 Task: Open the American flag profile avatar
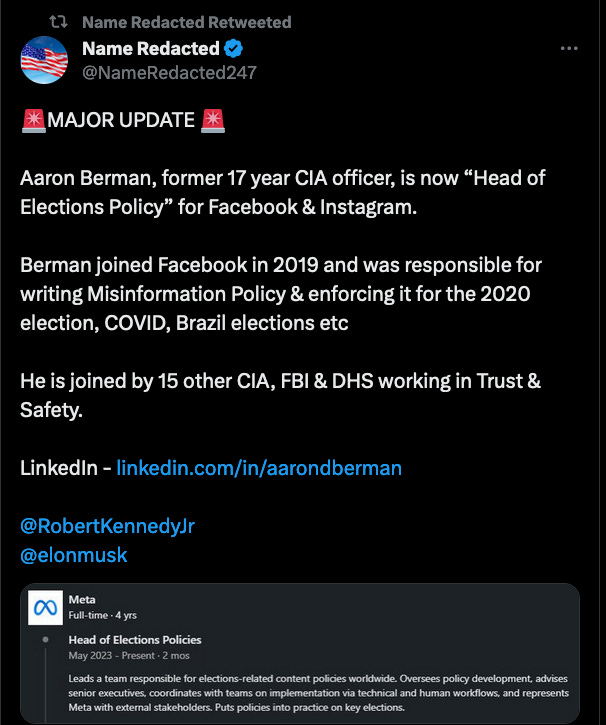coord(45,60)
